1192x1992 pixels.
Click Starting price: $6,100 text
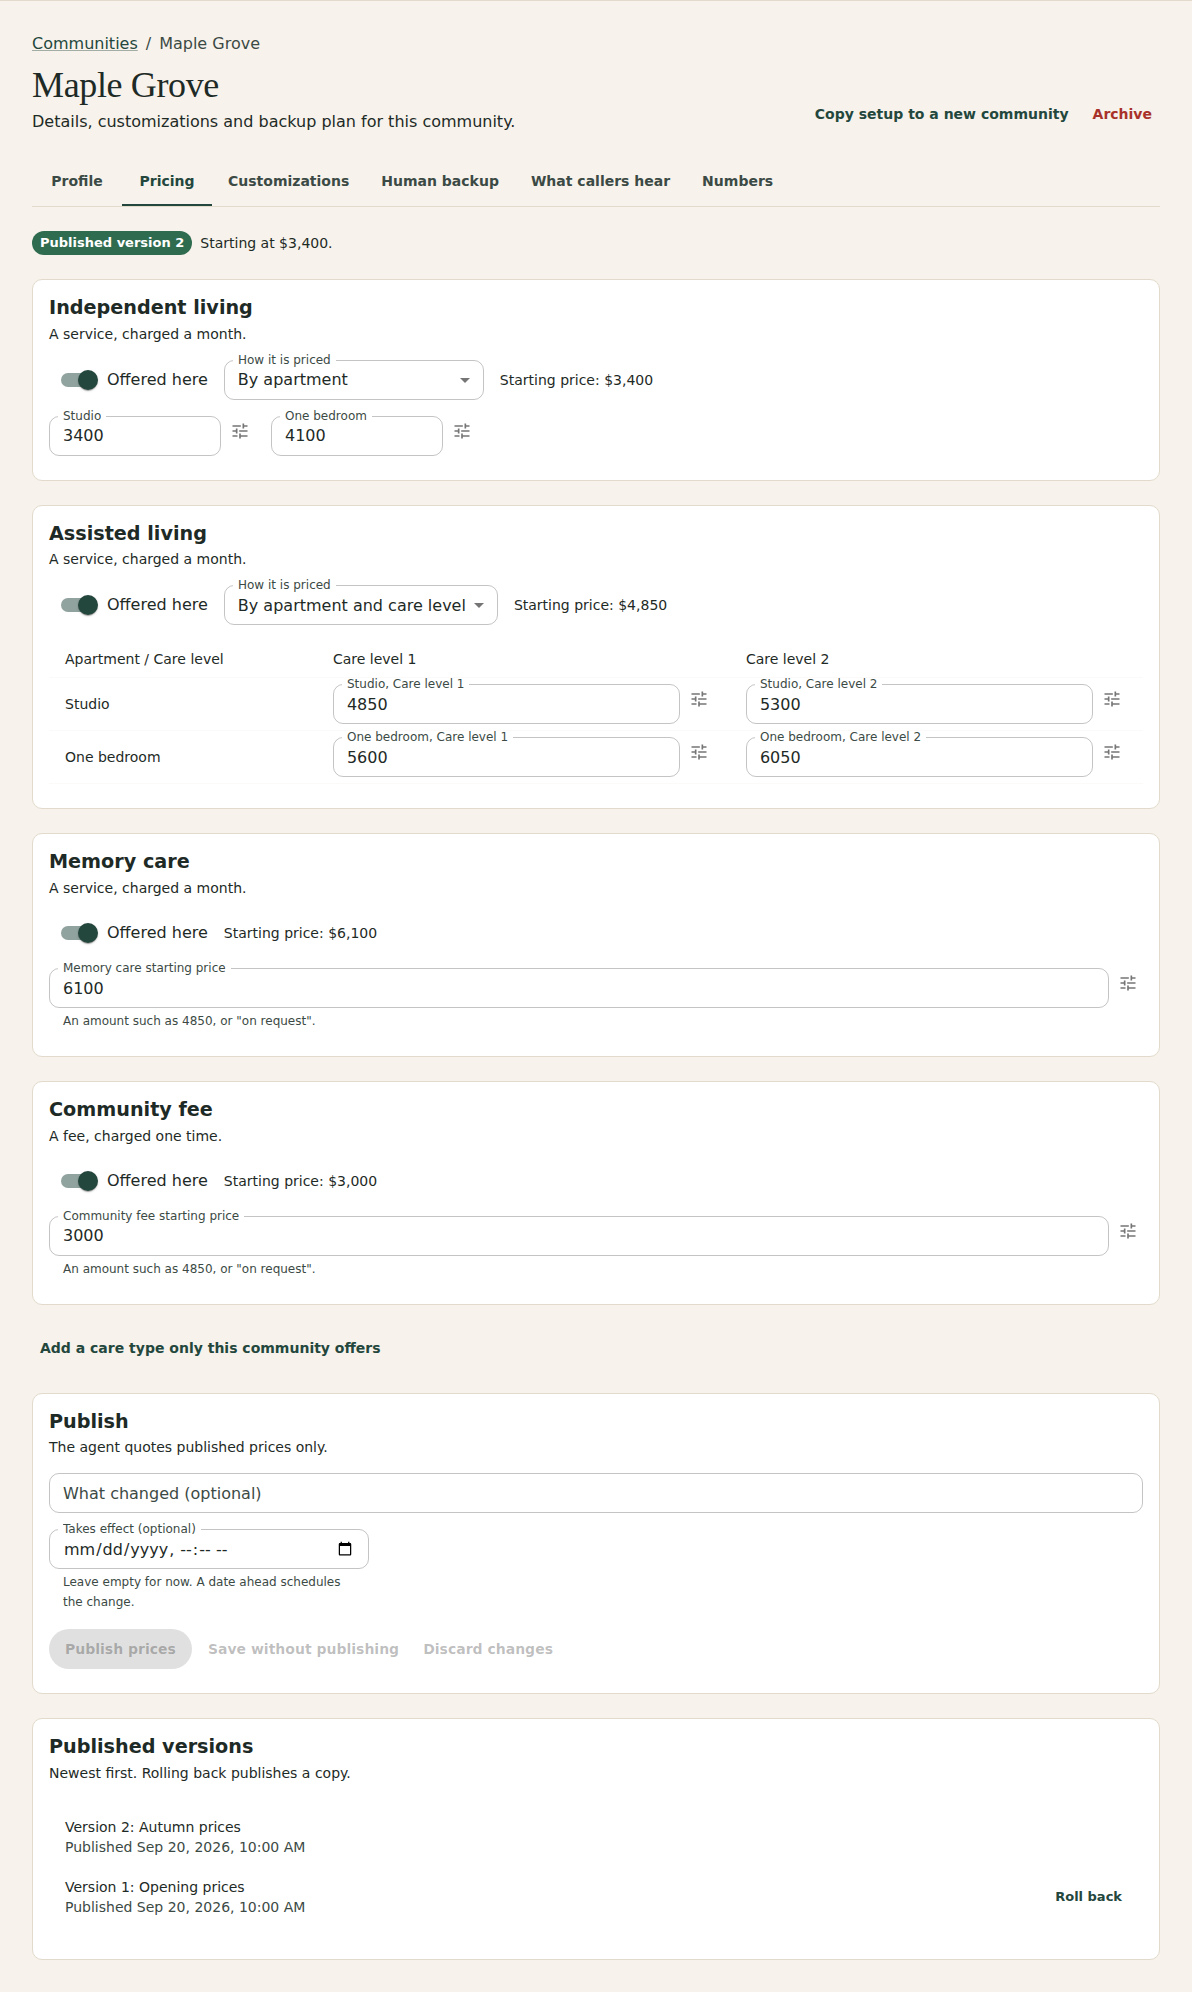coord(300,933)
